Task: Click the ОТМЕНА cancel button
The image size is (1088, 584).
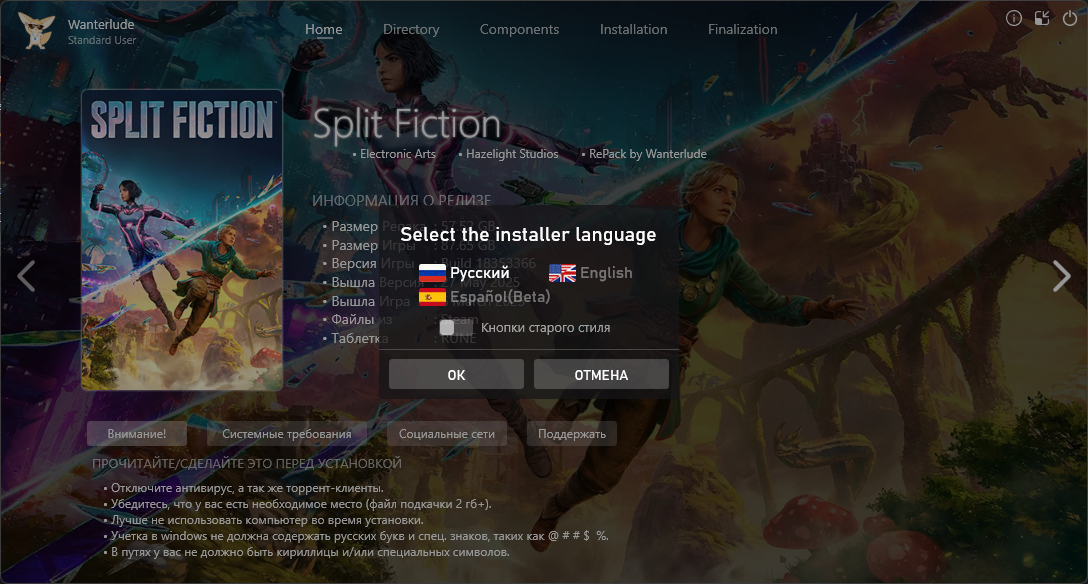Action: [601, 375]
